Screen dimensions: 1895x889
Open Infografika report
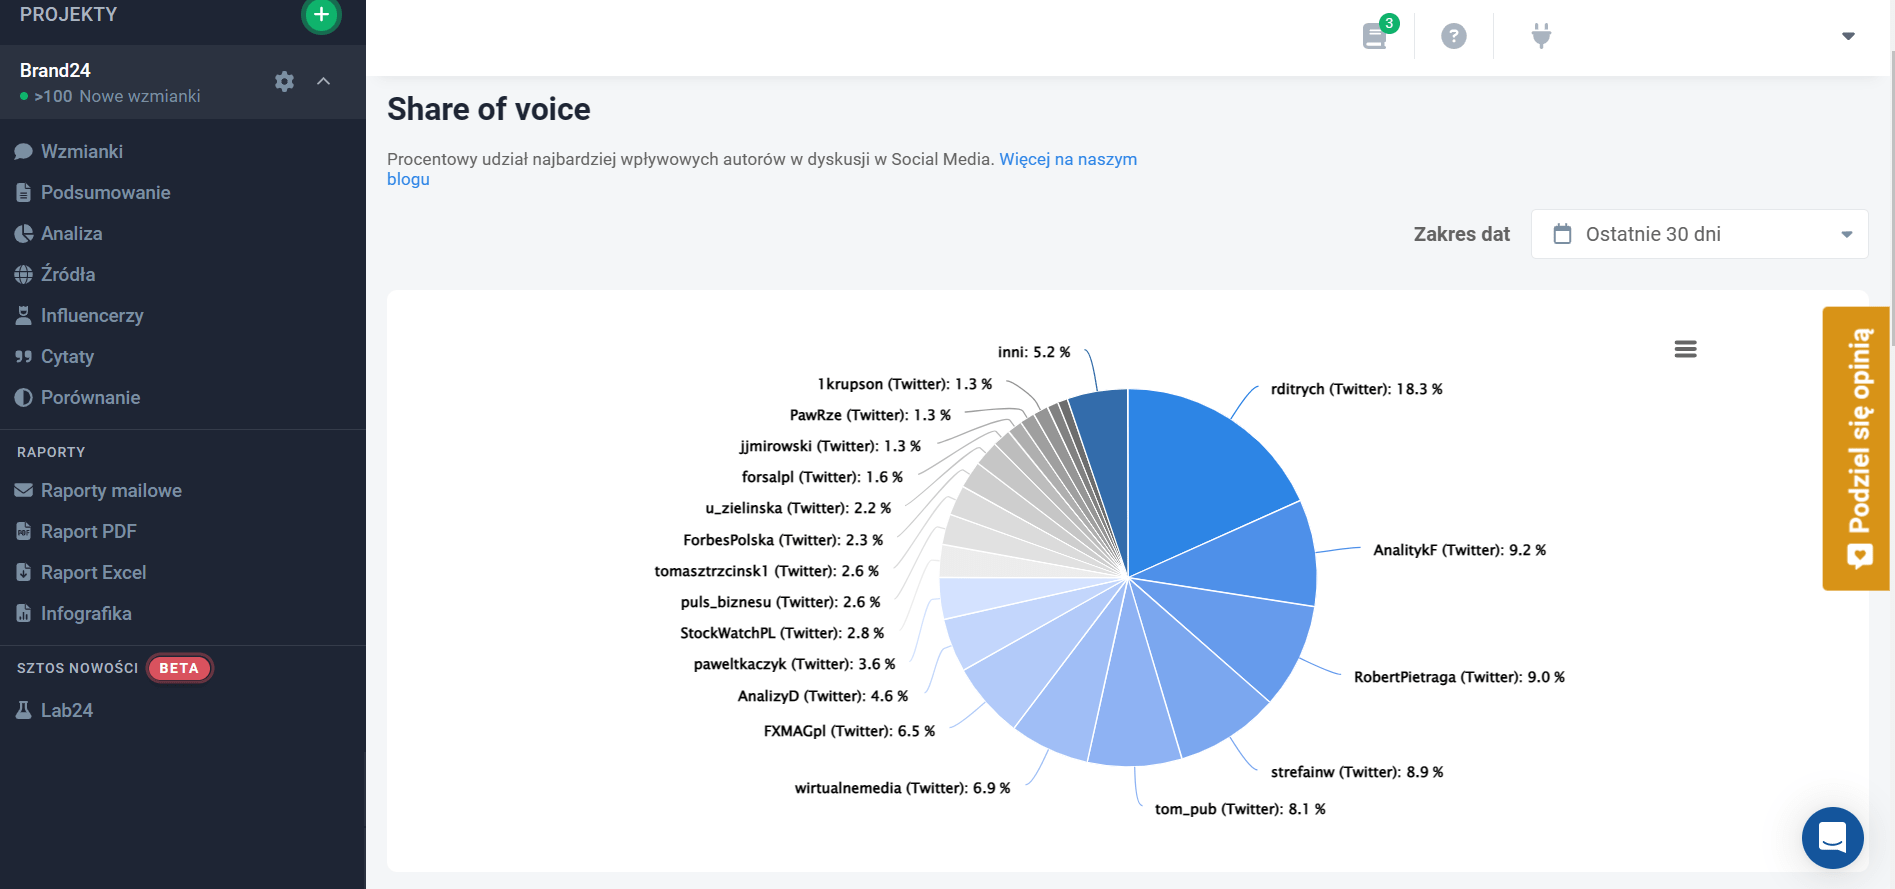(x=86, y=613)
